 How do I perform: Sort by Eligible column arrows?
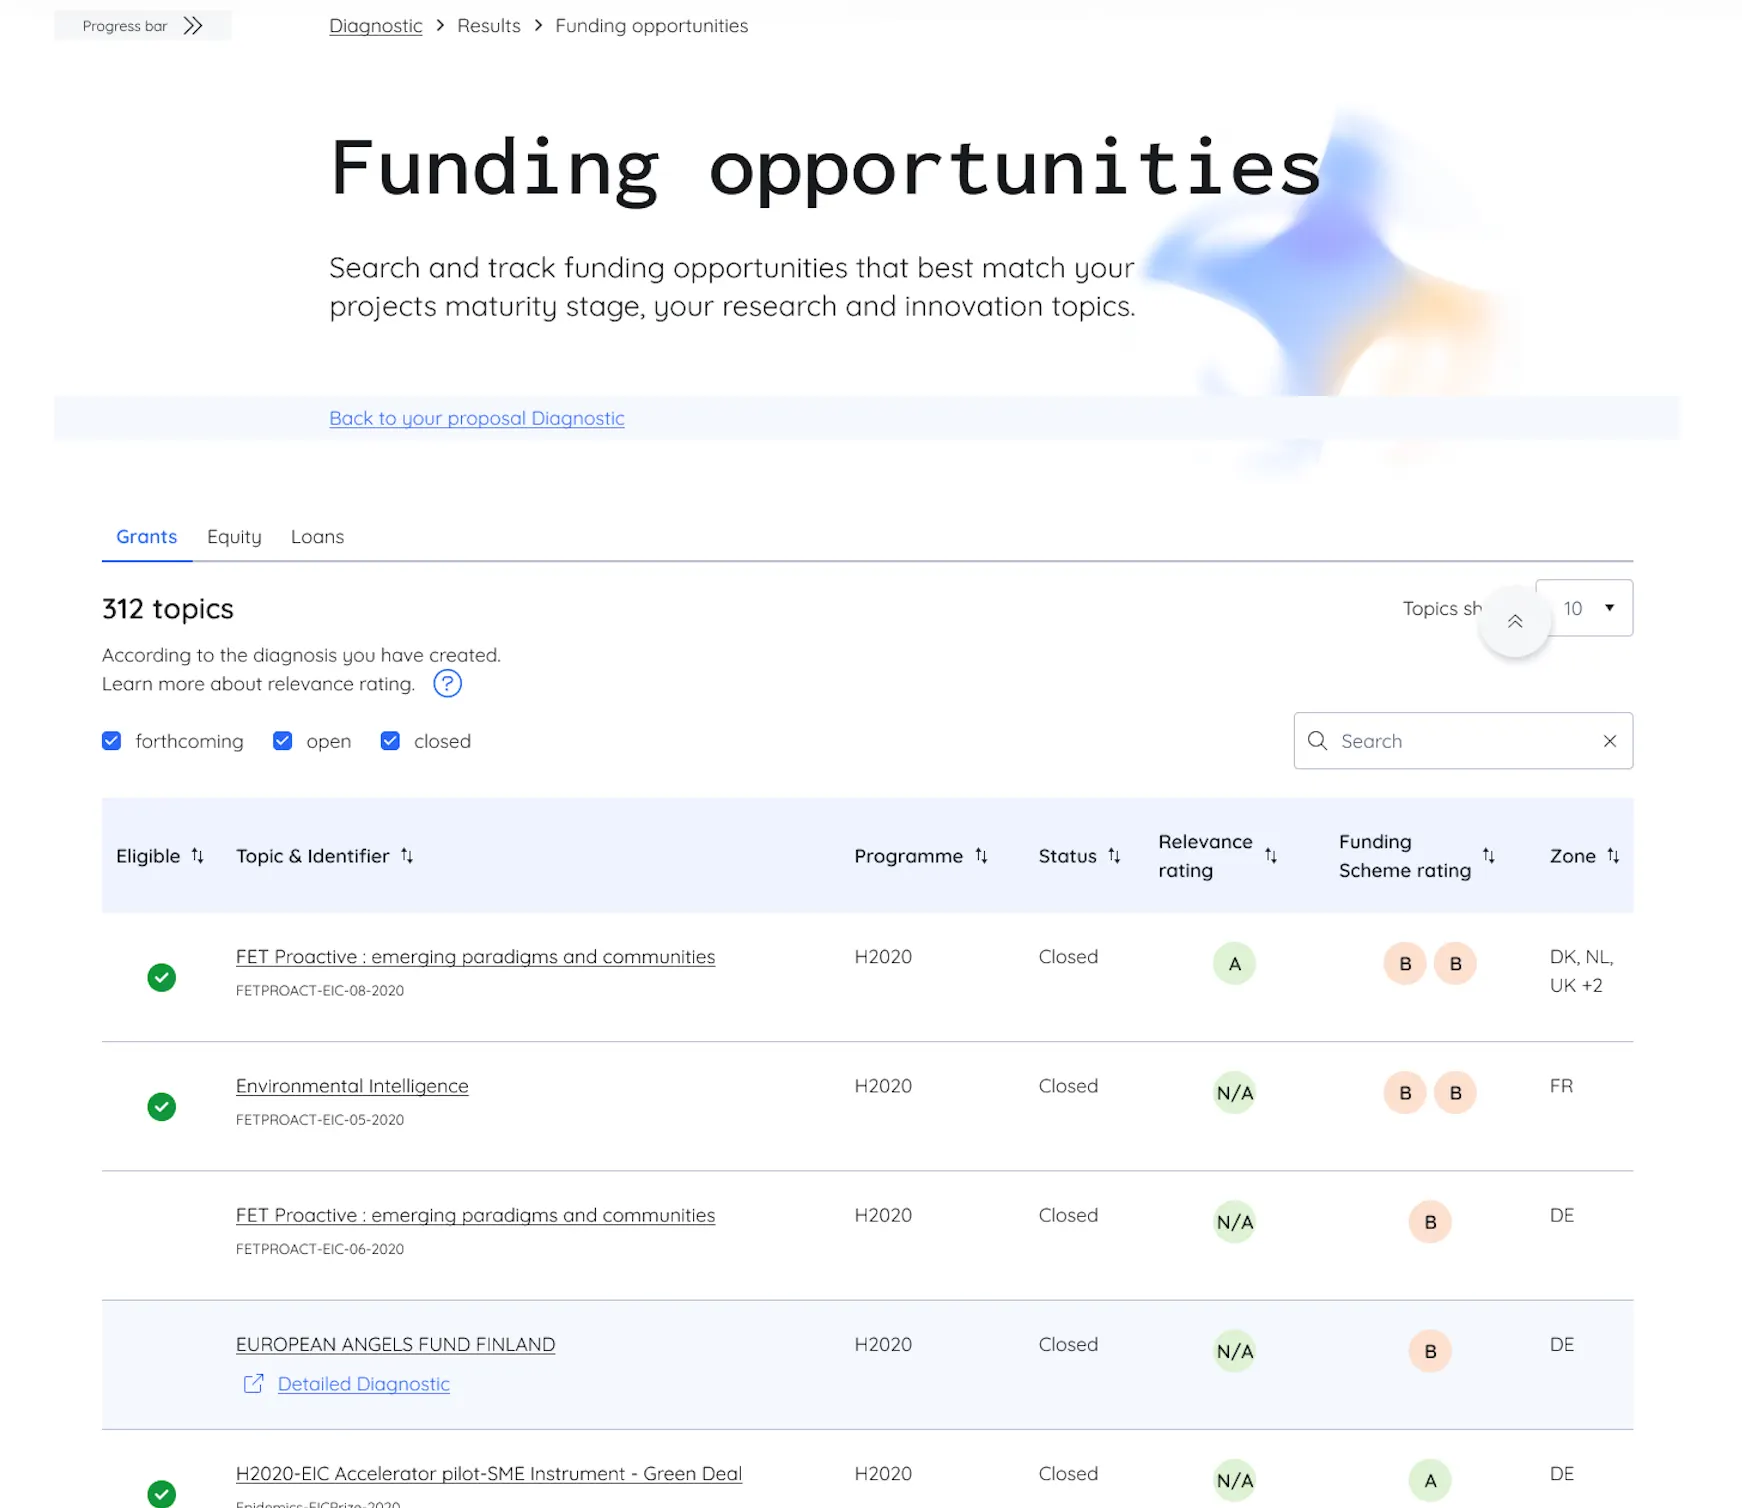[x=198, y=856]
